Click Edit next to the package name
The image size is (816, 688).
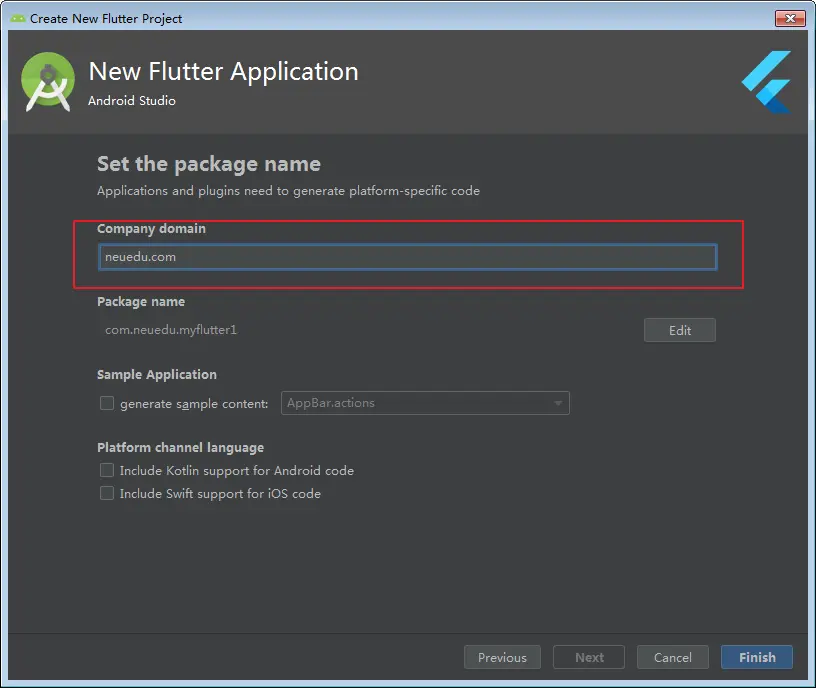680,330
